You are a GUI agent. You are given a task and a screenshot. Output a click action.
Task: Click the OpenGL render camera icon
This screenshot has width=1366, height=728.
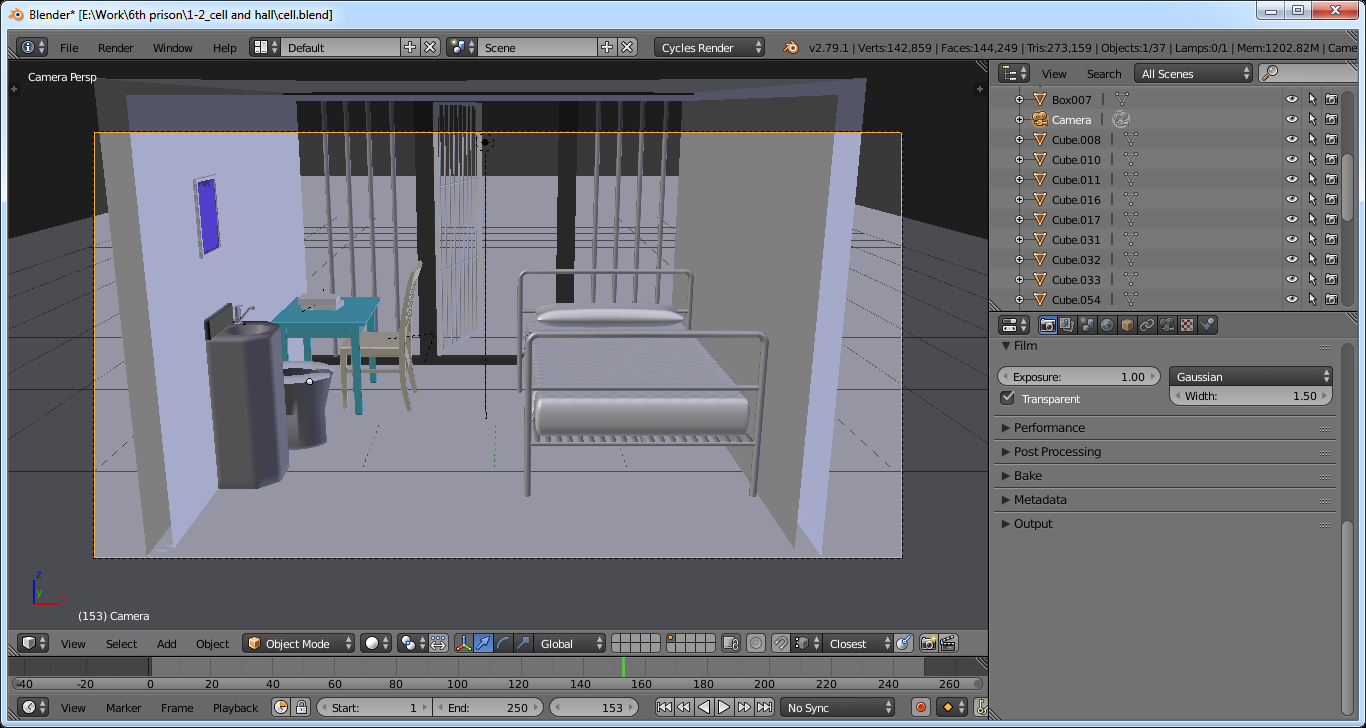929,643
